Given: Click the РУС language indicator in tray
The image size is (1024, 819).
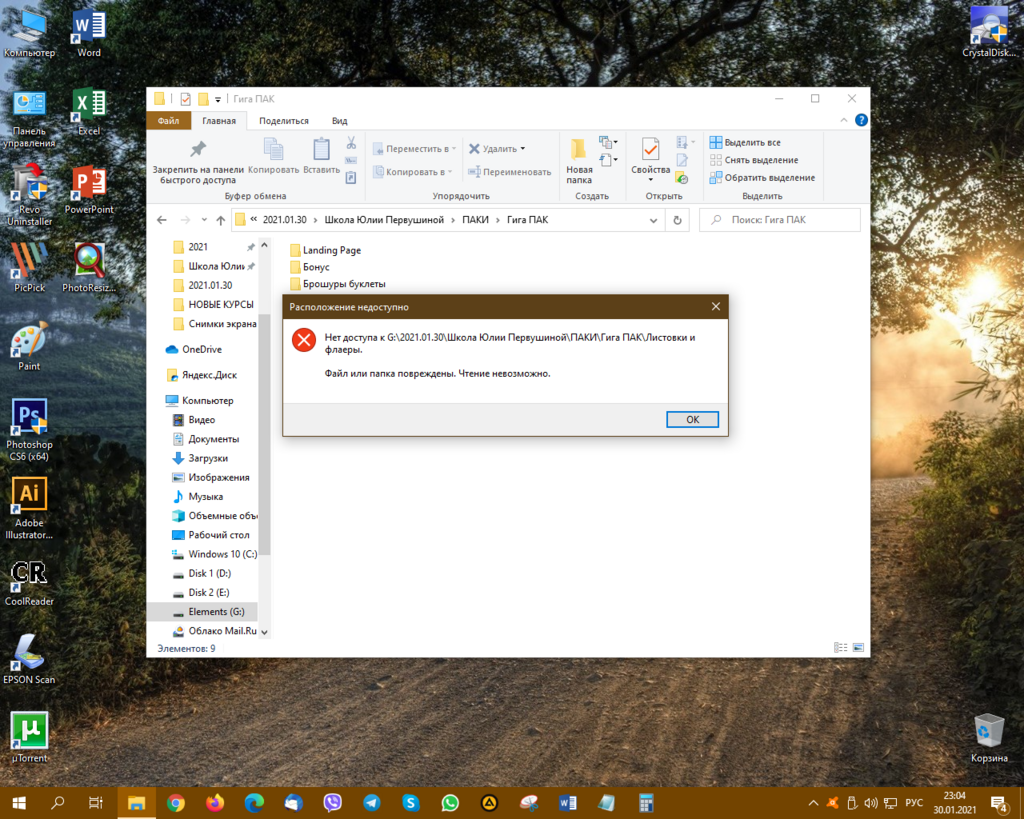Looking at the screenshot, I should click(x=914, y=803).
